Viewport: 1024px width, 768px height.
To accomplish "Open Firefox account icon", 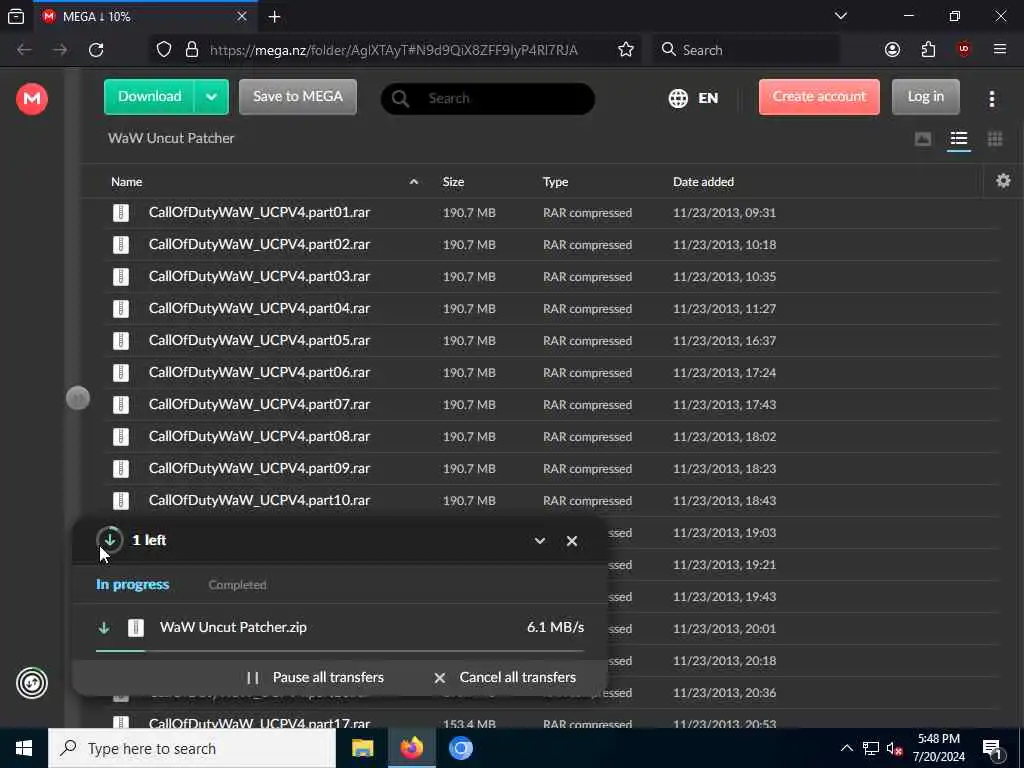I will click(x=892, y=50).
